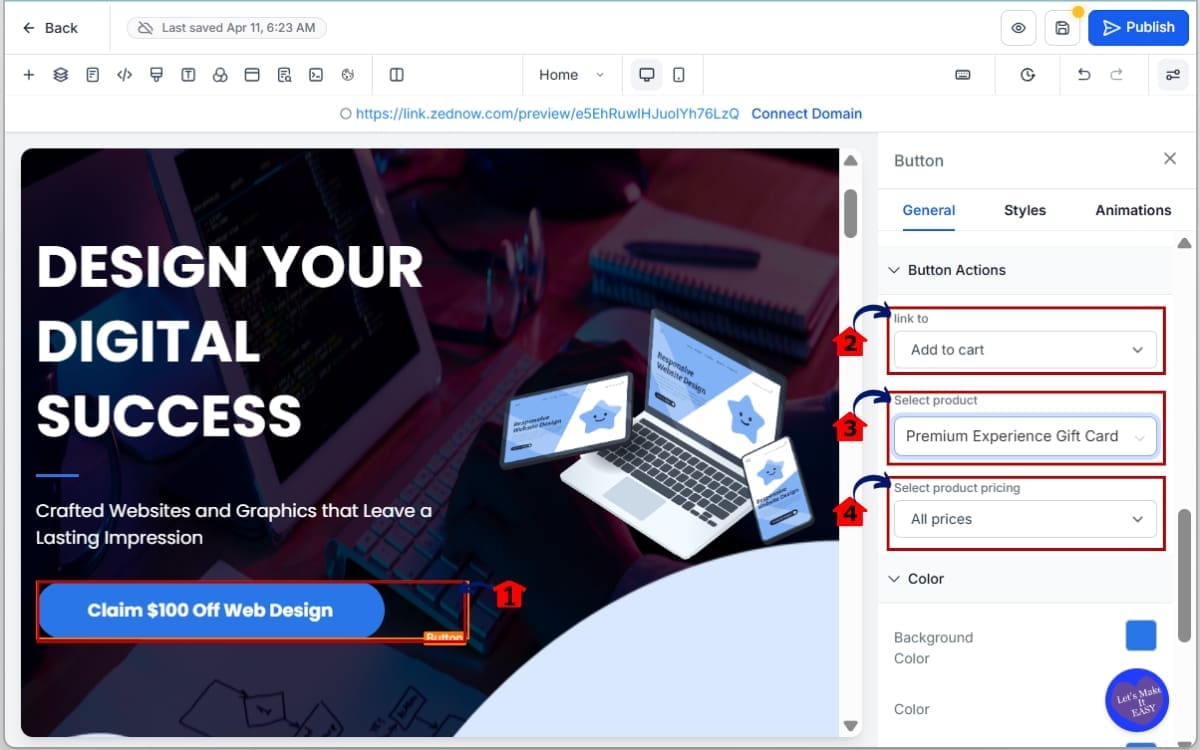The width and height of the screenshot is (1200, 750).
Task: Select the Crafted Websites and Graphics subheadline
Action: (234, 524)
